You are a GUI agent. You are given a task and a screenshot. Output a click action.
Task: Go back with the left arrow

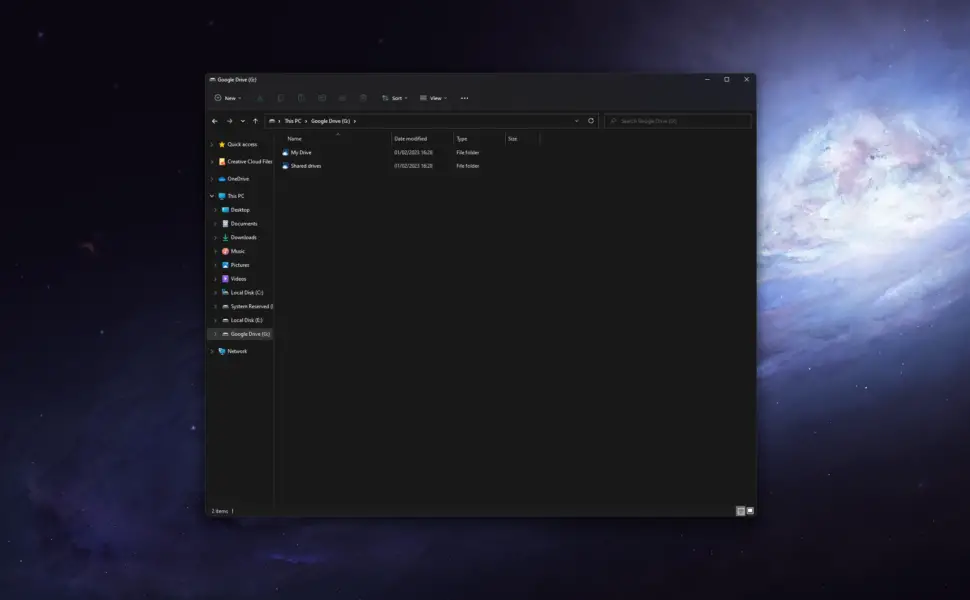pyautogui.click(x=215, y=121)
